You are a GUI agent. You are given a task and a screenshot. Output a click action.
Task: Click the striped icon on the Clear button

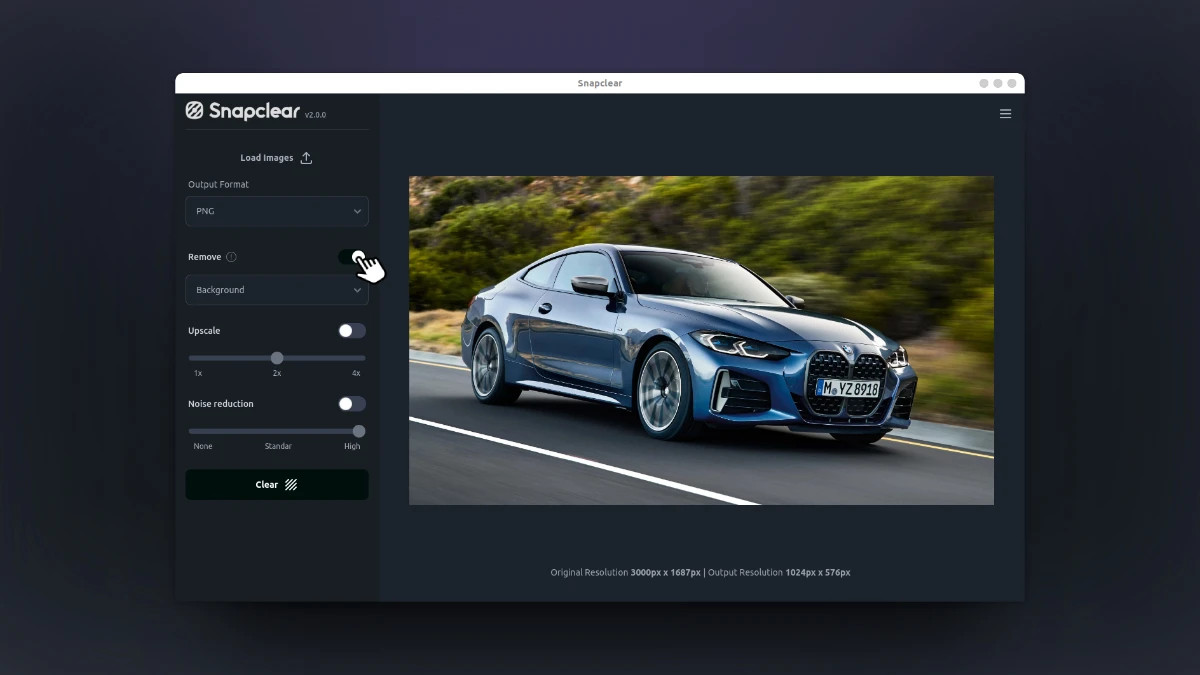click(x=291, y=485)
